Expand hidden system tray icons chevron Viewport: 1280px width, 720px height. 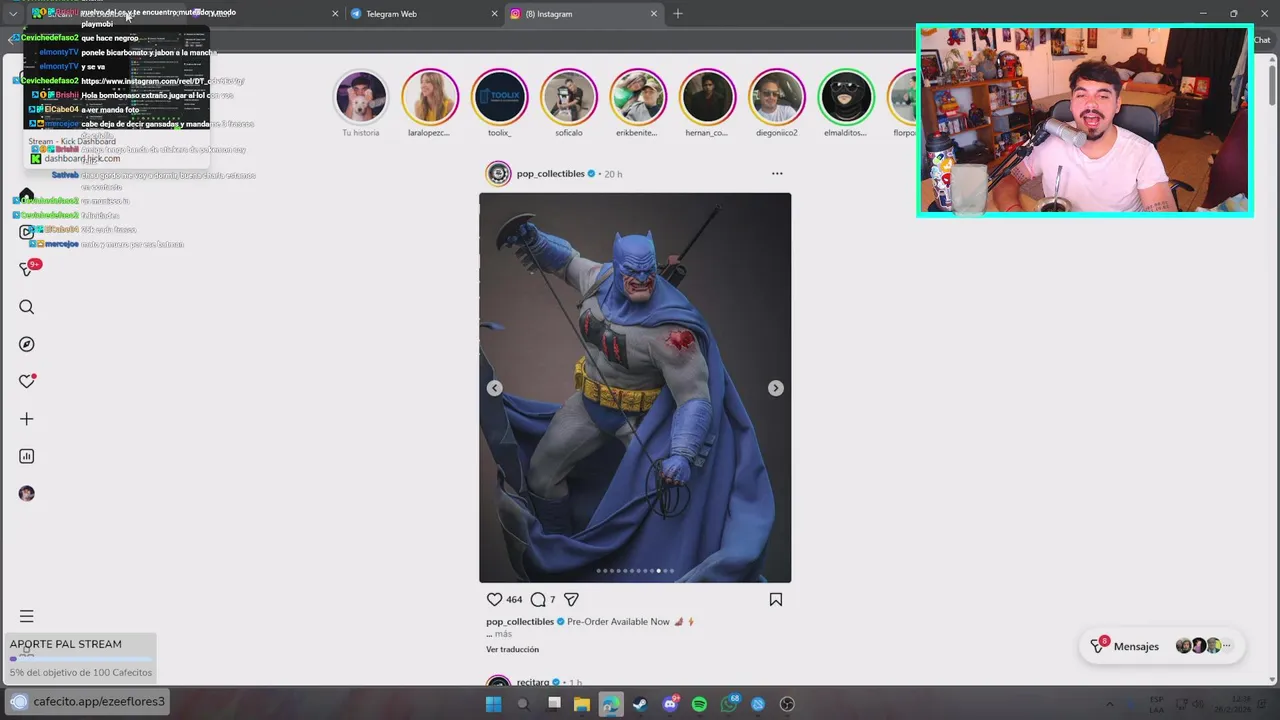click(1109, 704)
